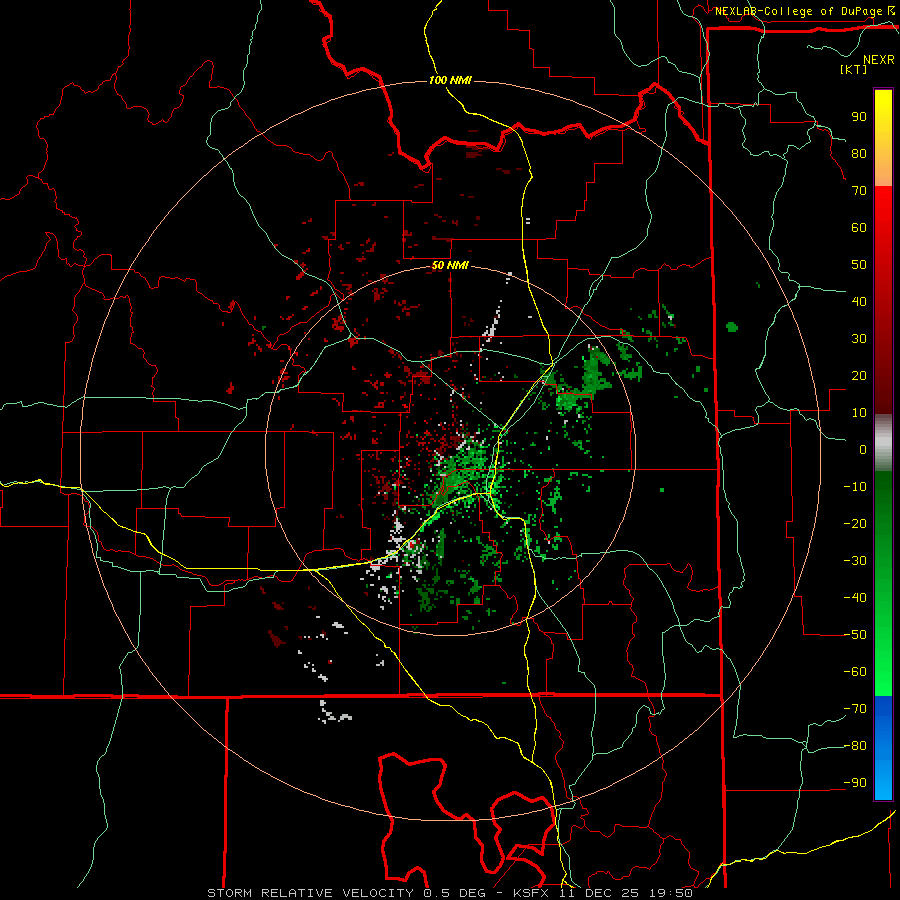Click the blue segment of the color bar
Screen dimensions: 900x900
pos(883,748)
